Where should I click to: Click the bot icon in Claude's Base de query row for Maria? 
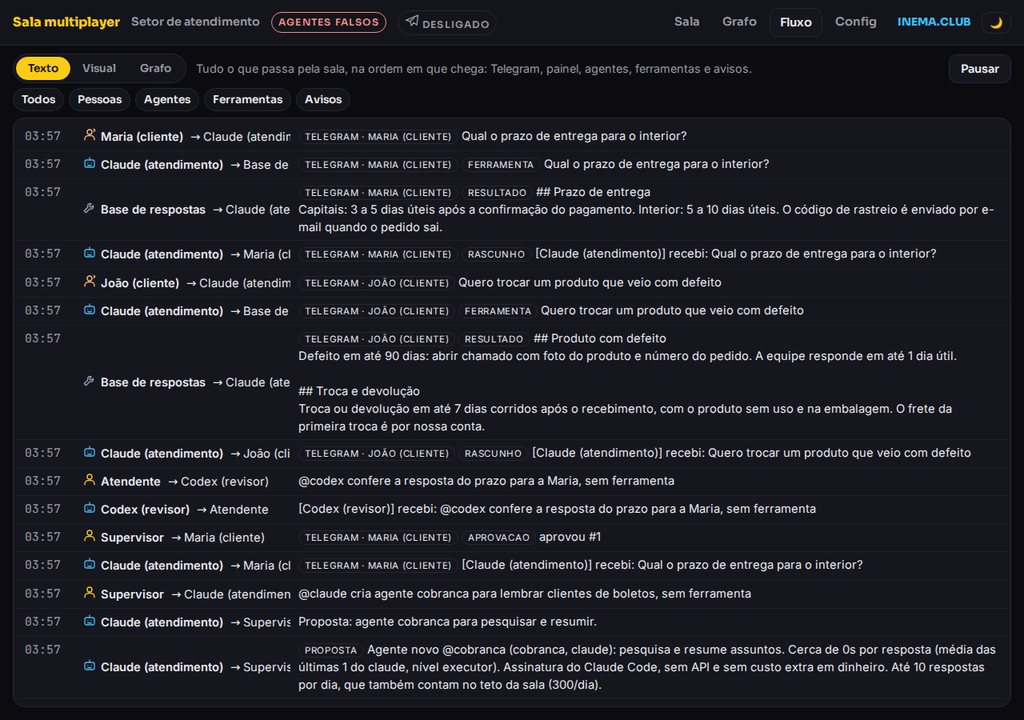(89, 163)
